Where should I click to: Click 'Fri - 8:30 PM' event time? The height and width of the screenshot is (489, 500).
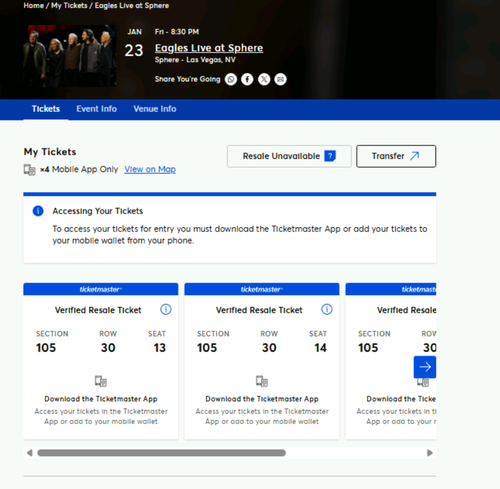click(177, 32)
